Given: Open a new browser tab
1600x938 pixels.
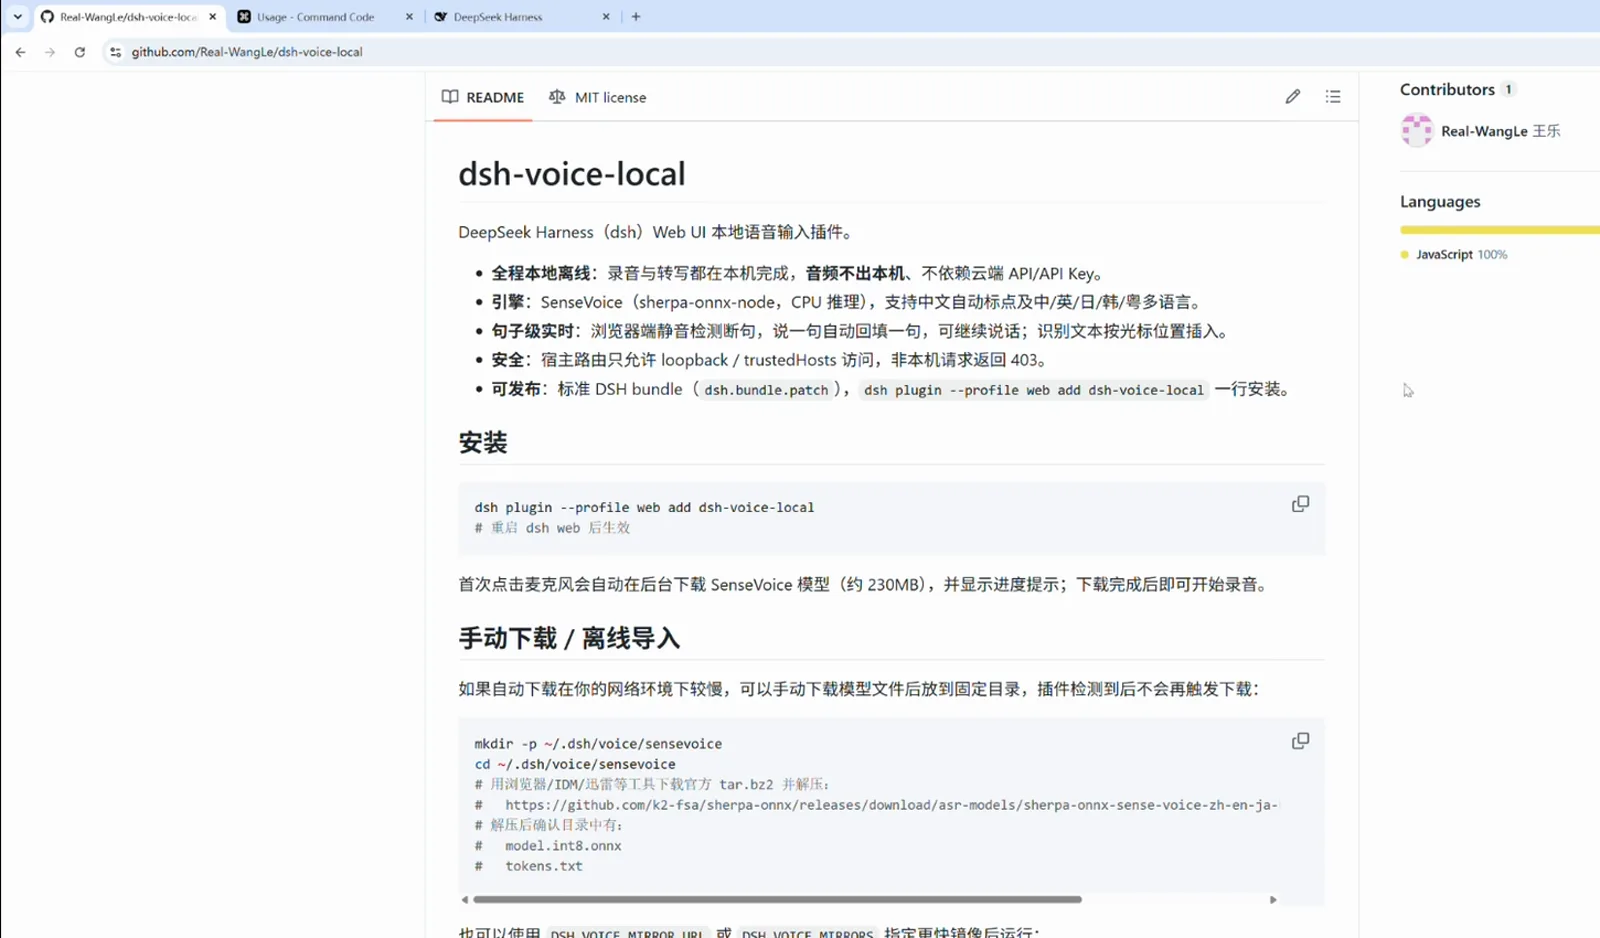Looking at the screenshot, I should tap(636, 17).
